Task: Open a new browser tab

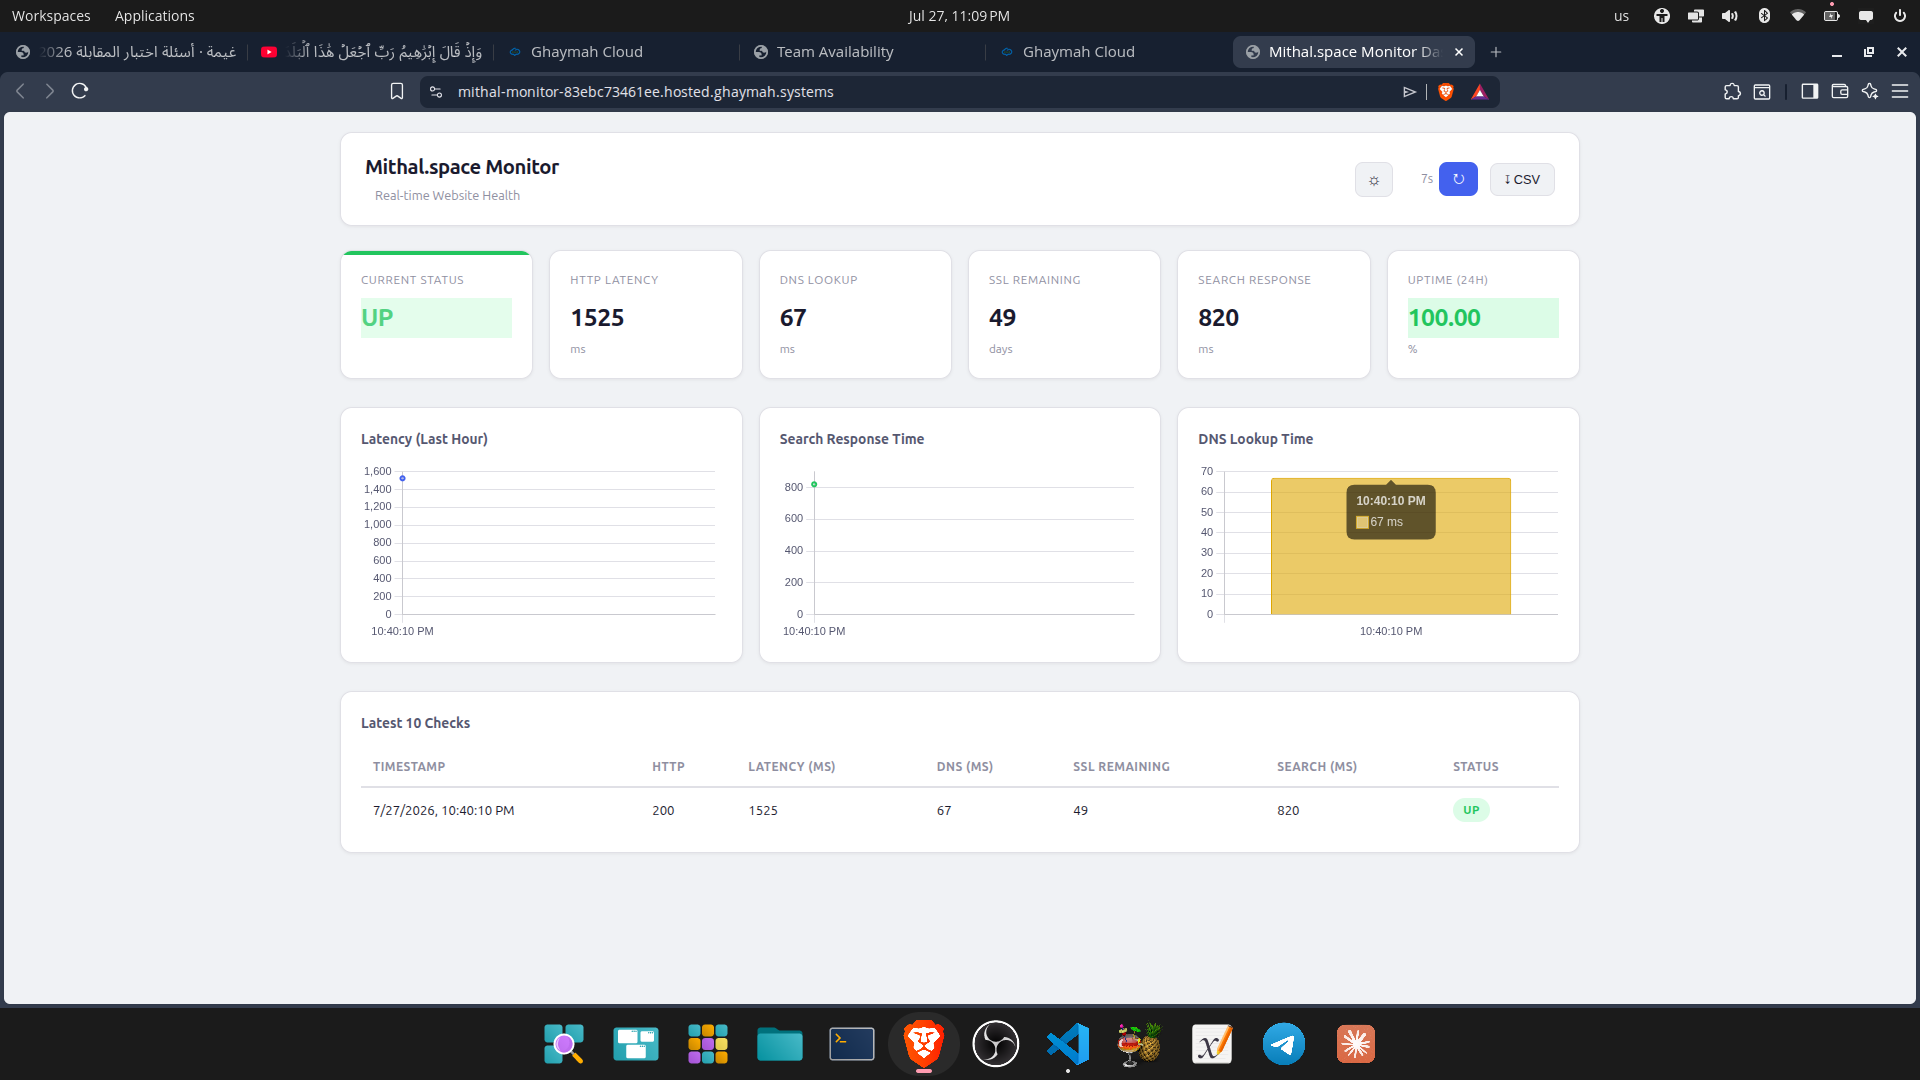Action: click(1496, 52)
